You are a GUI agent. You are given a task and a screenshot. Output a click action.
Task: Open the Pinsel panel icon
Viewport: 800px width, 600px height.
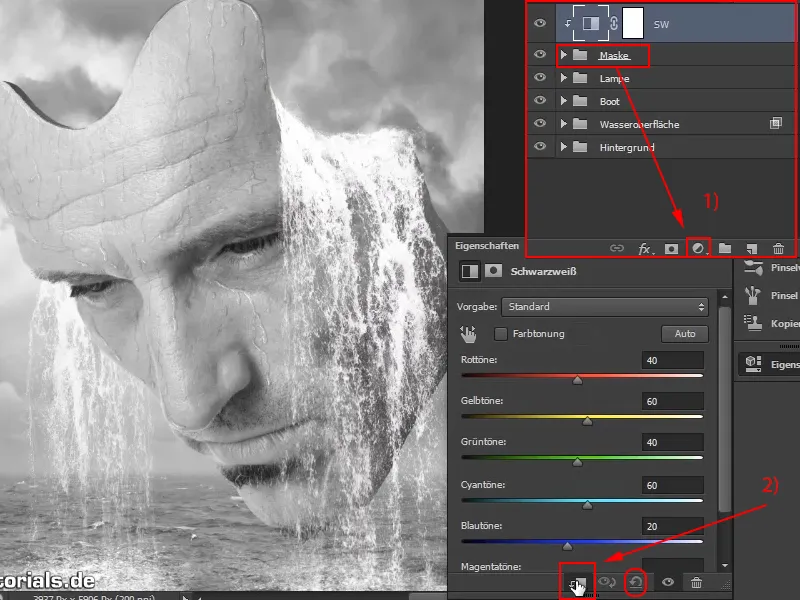(753, 295)
